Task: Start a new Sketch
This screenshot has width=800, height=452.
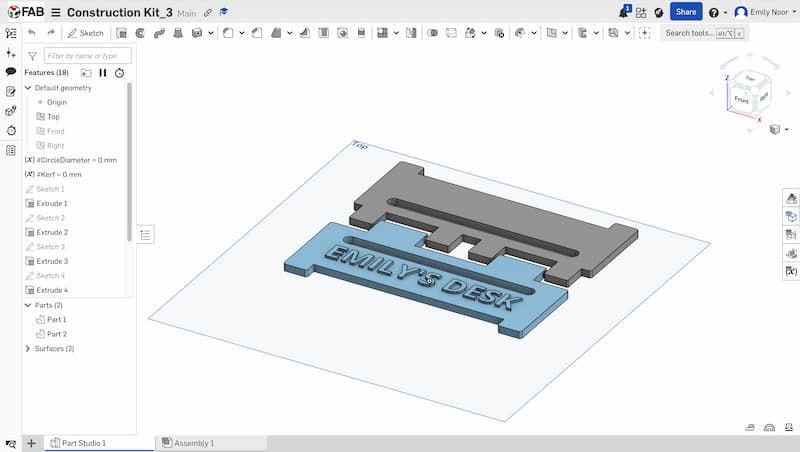Action: point(86,33)
